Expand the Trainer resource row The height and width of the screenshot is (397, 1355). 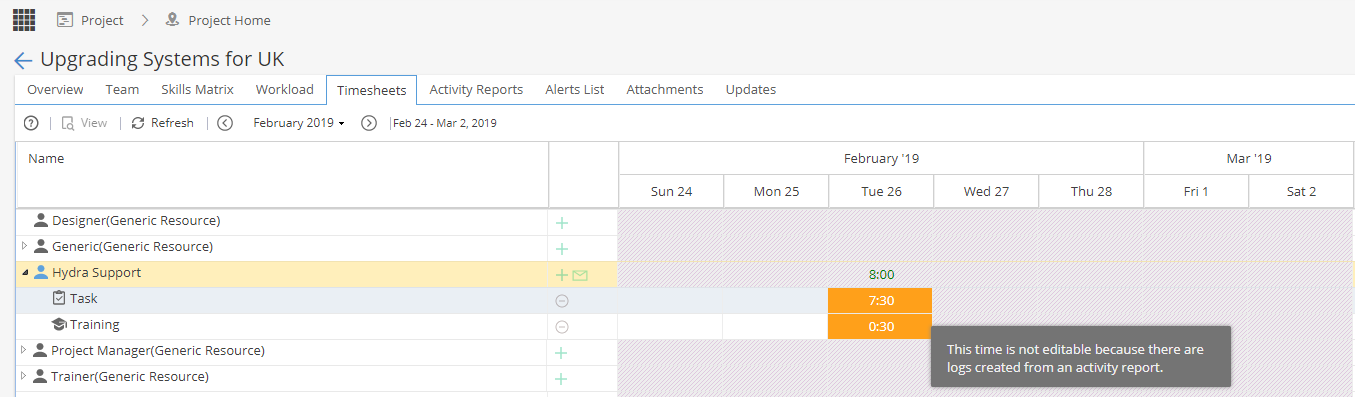25,376
